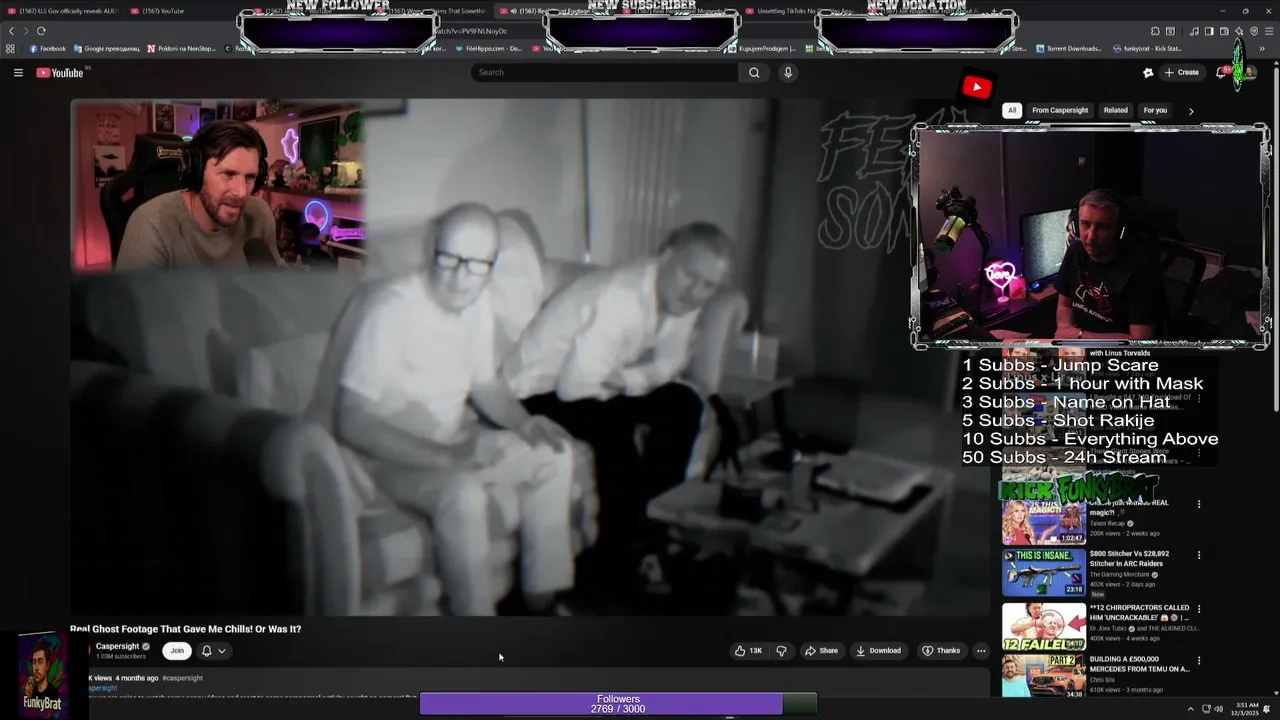The height and width of the screenshot is (720, 1280).
Task: Open options menu for '12 Chiropractors' video
Action: [x=1199, y=609]
